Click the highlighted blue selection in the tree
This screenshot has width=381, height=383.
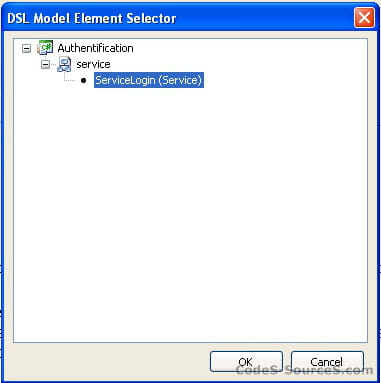(x=149, y=80)
